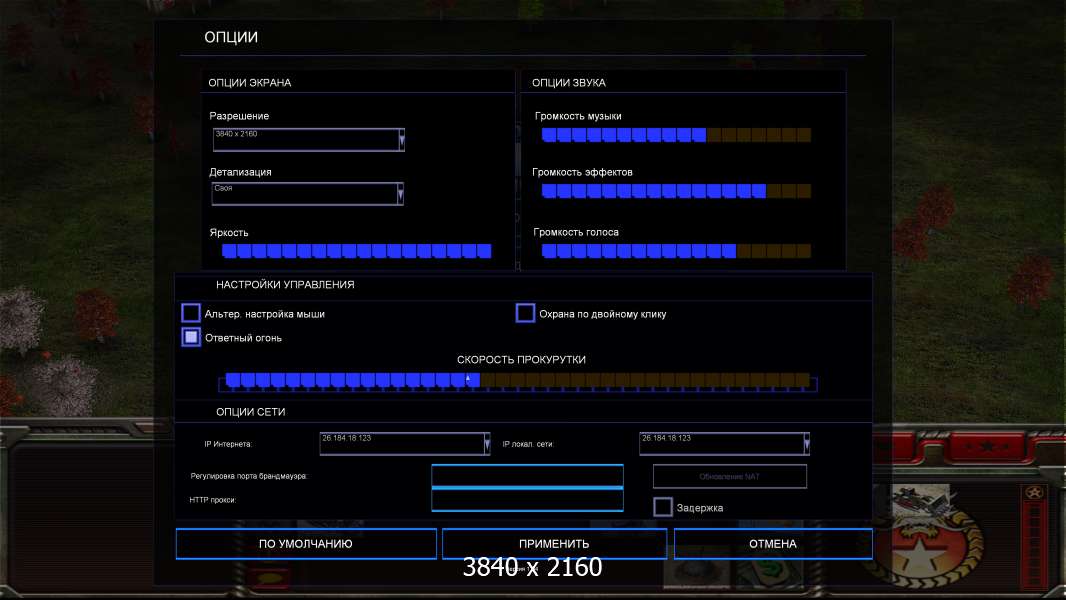
Task: Click ПРИМЕНИТЬ to apply settings
Action: click(554, 544)
